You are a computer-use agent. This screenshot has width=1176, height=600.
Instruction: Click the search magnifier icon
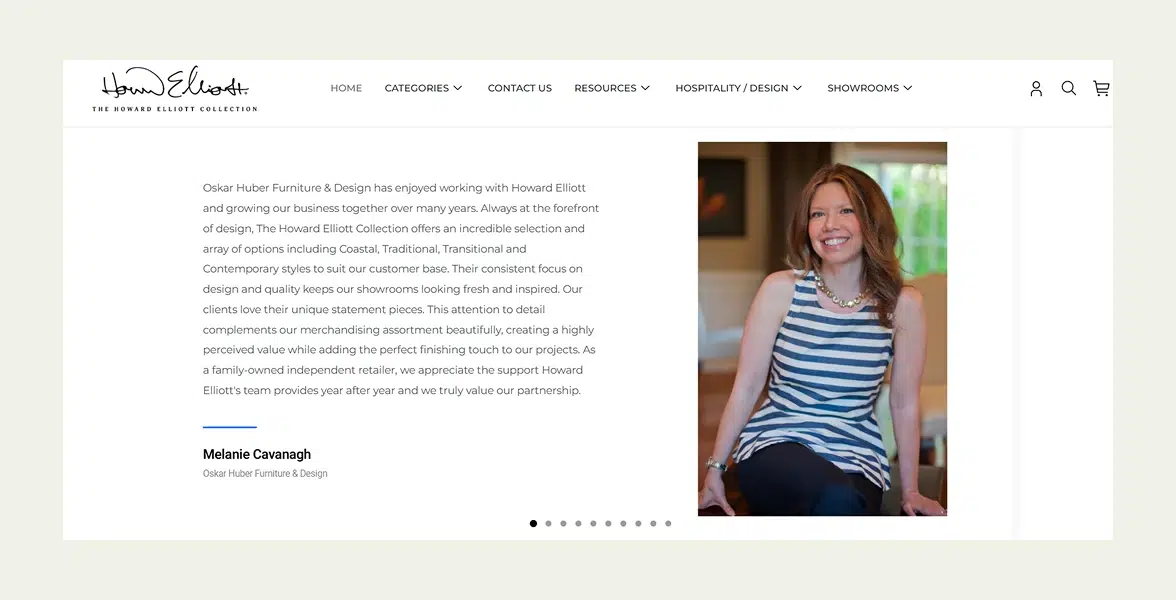click(1069, 88)
